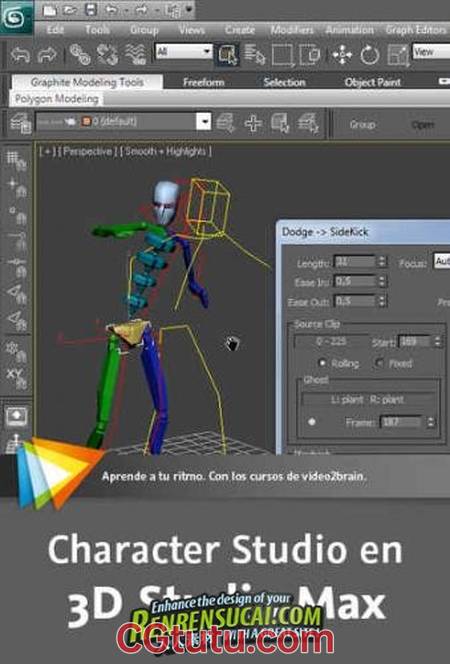This screenshot has width=450, height=664.
Task: Open the Layer Manager icon
Action: [20, 123]
